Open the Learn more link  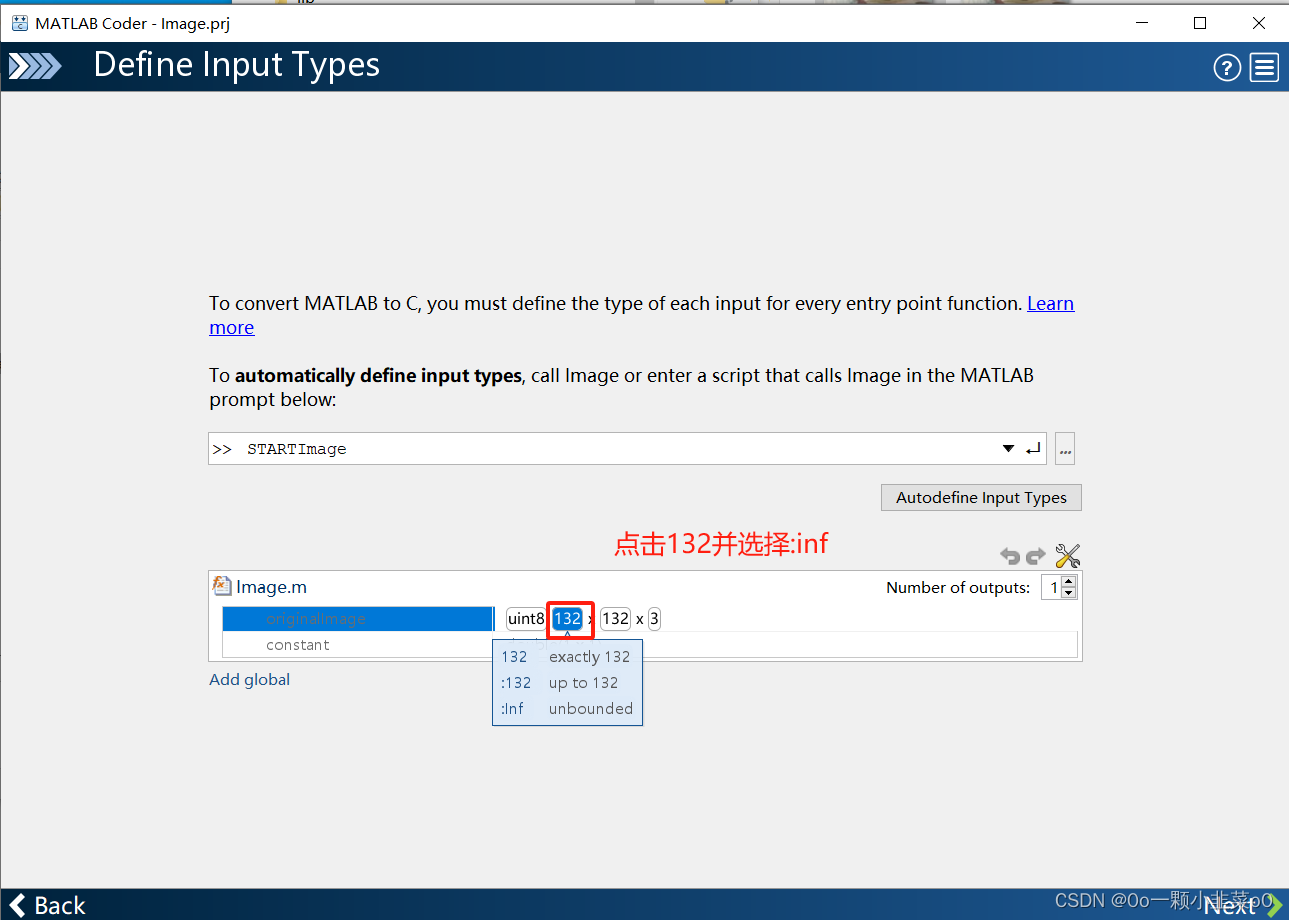click(1050, 303)
